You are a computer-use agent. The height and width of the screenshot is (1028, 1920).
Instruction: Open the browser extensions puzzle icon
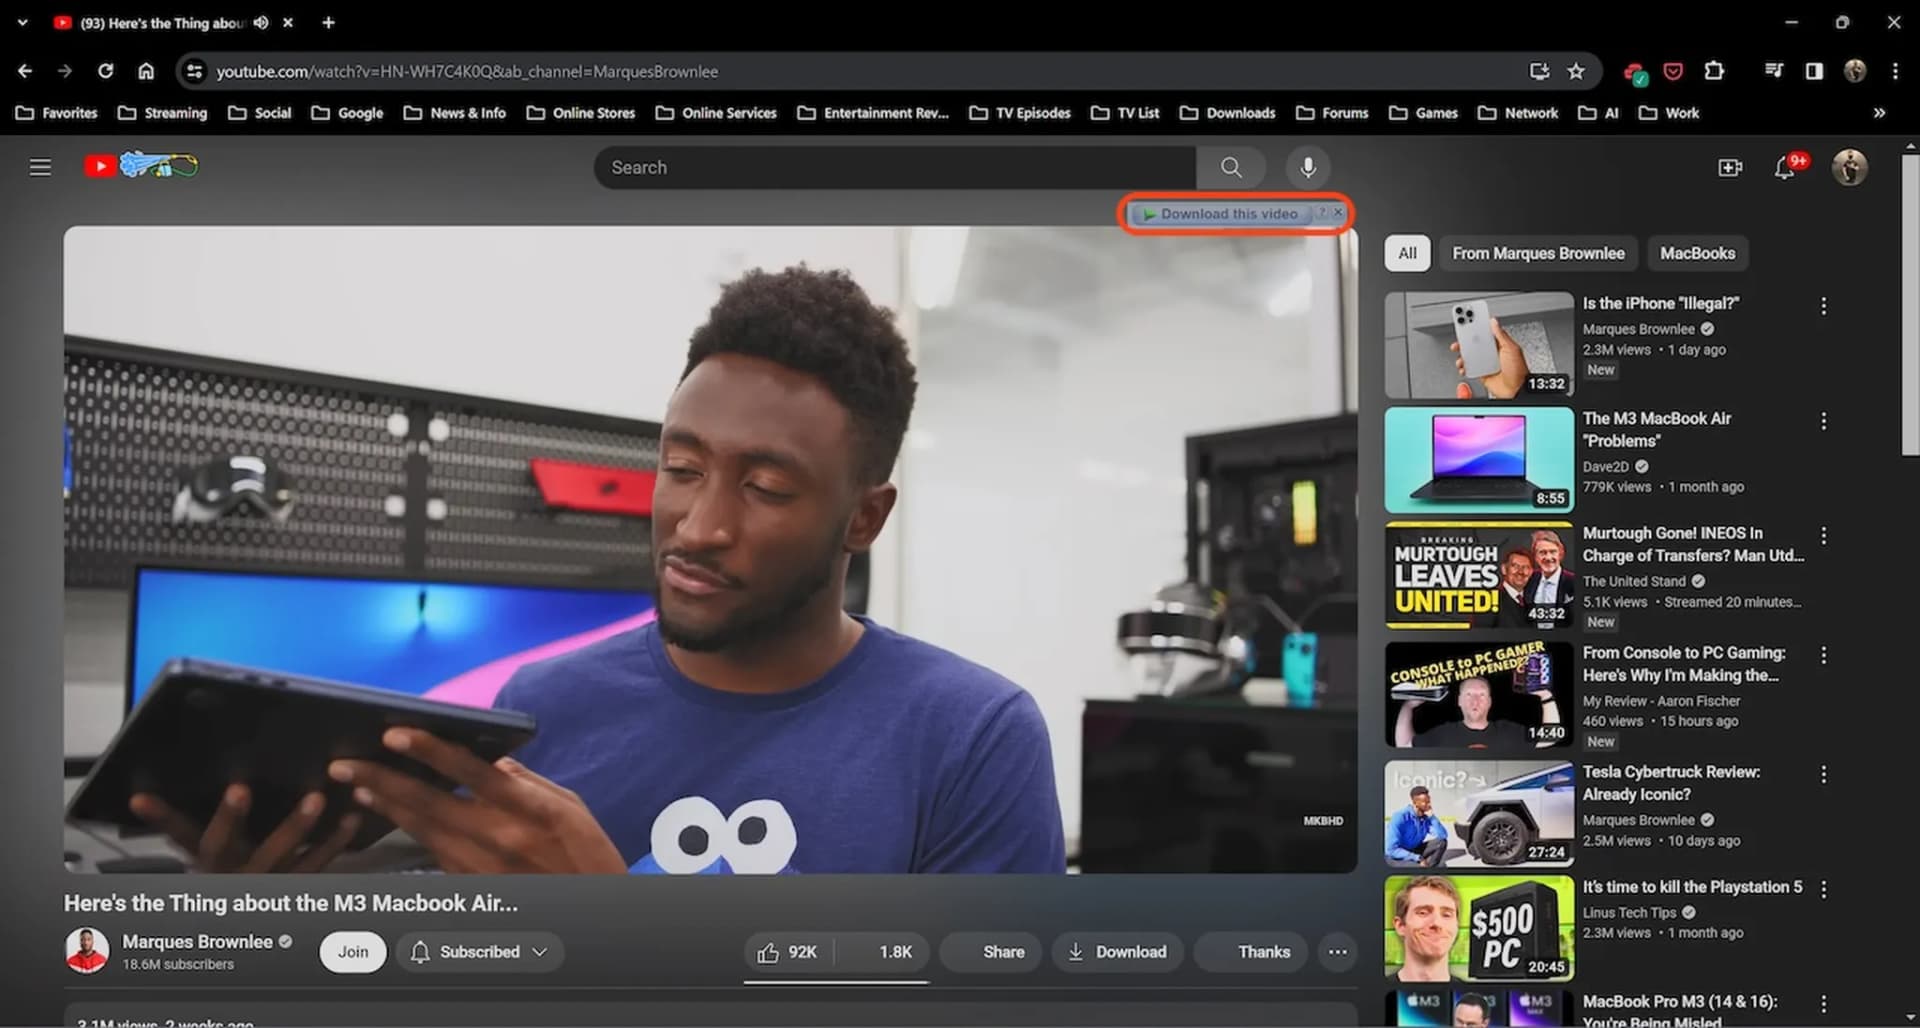(x=1714, y=71)
